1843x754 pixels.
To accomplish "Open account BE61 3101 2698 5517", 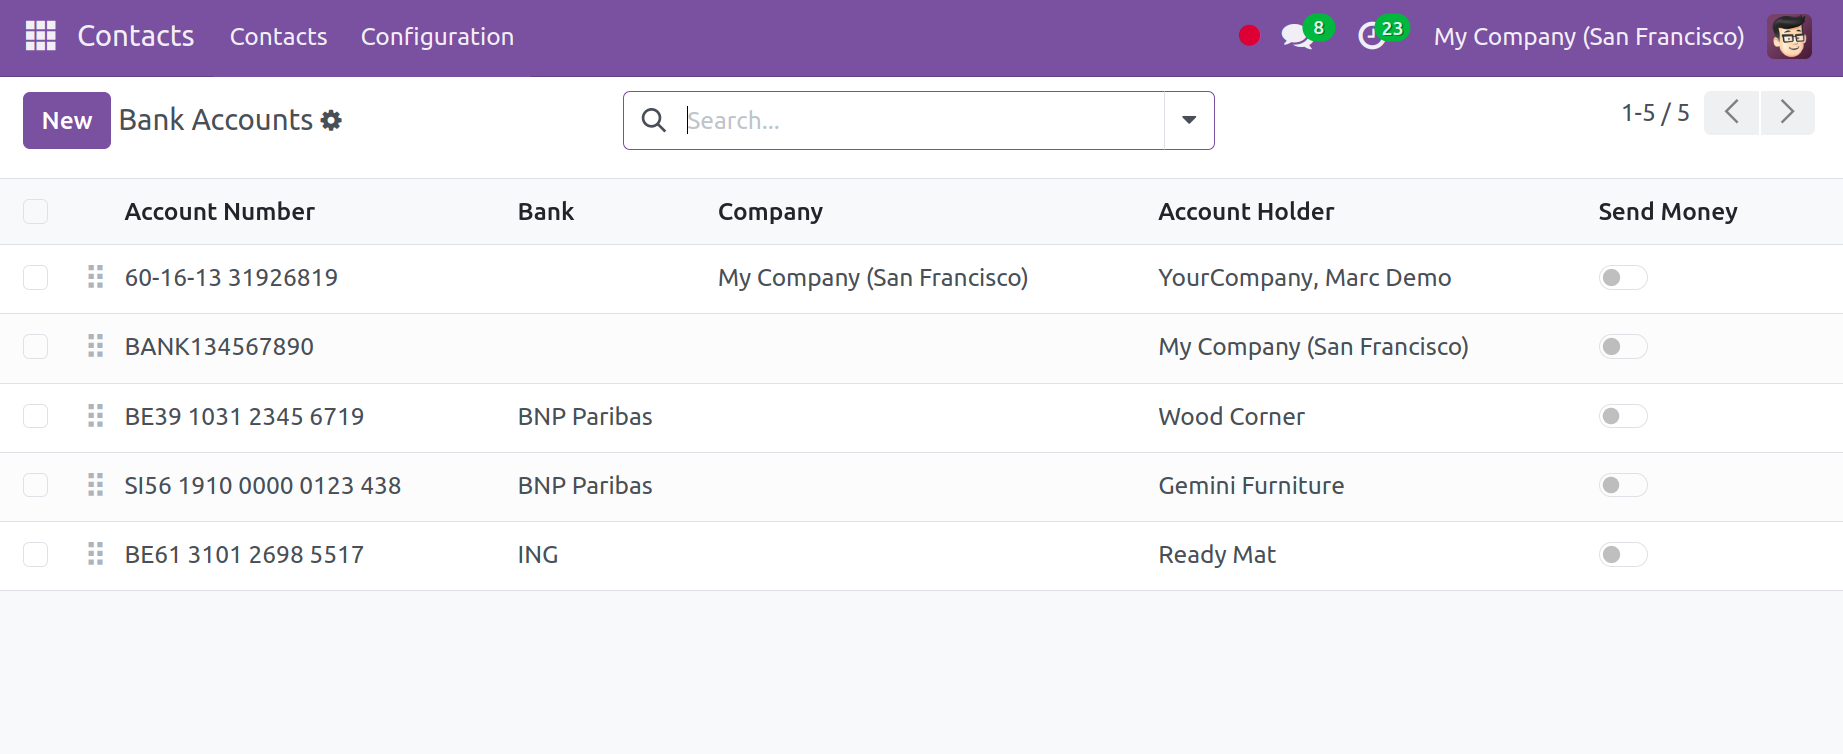I will [244, 555].
